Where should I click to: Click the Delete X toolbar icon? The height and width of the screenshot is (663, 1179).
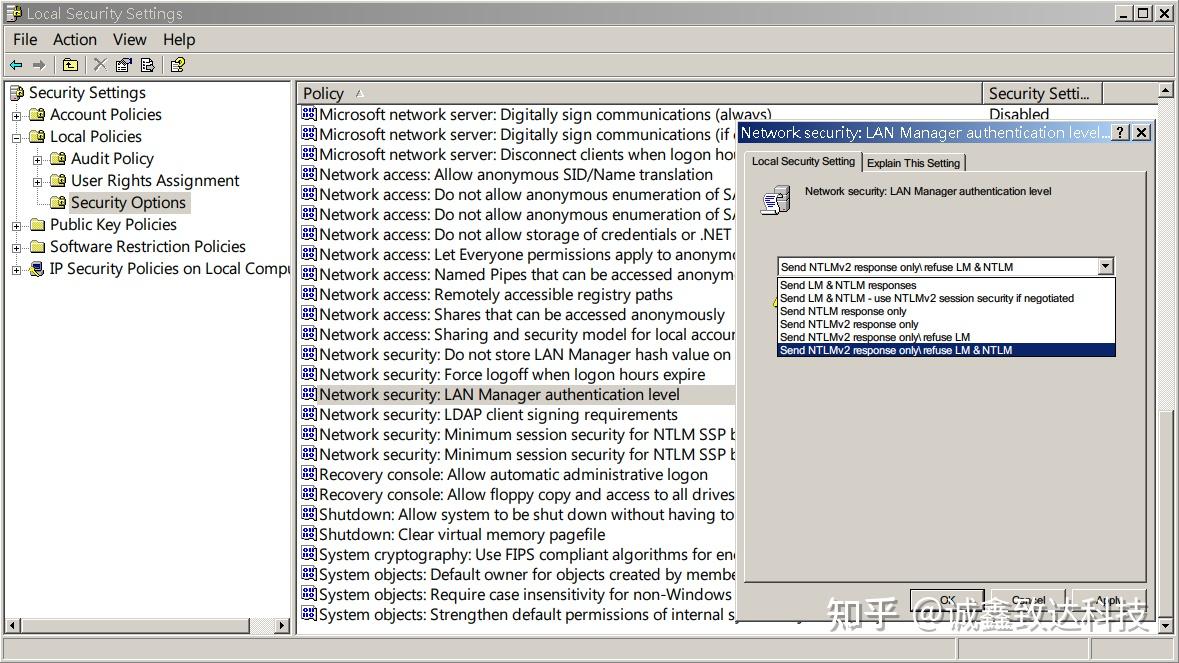pyautogui.click(x=100, y=65)
